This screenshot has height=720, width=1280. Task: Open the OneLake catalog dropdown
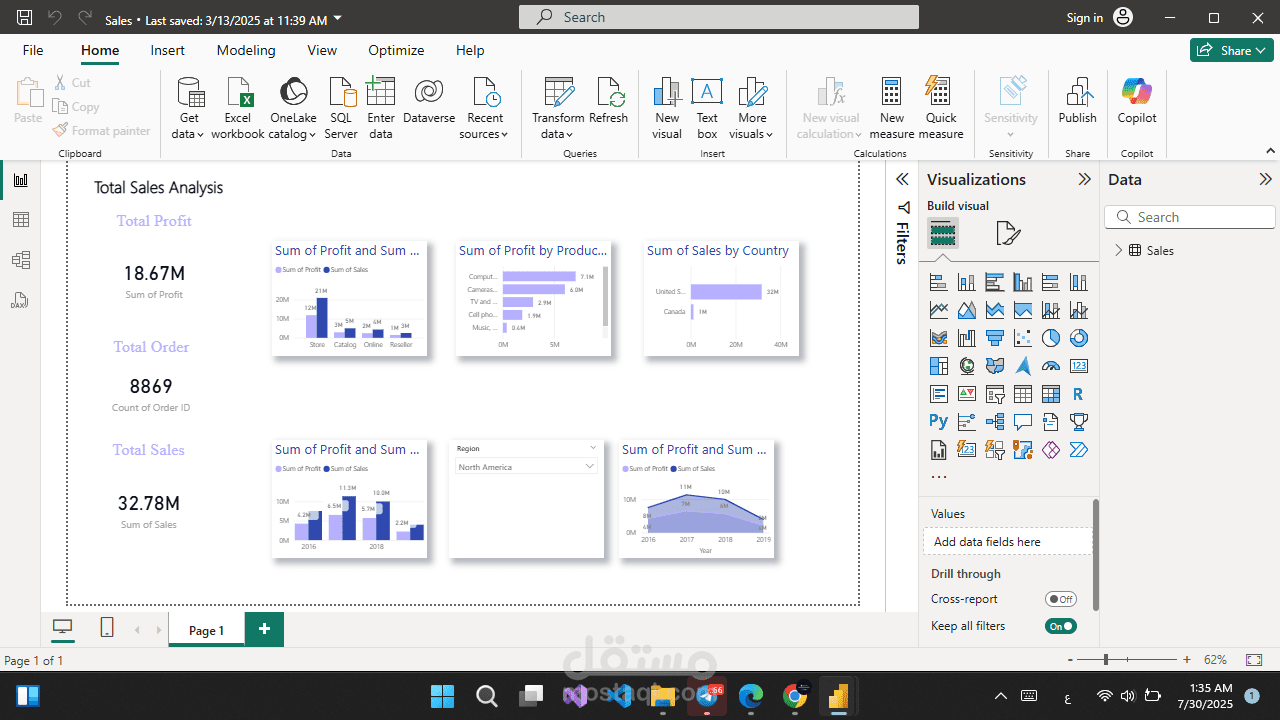[x=293, y=126]
